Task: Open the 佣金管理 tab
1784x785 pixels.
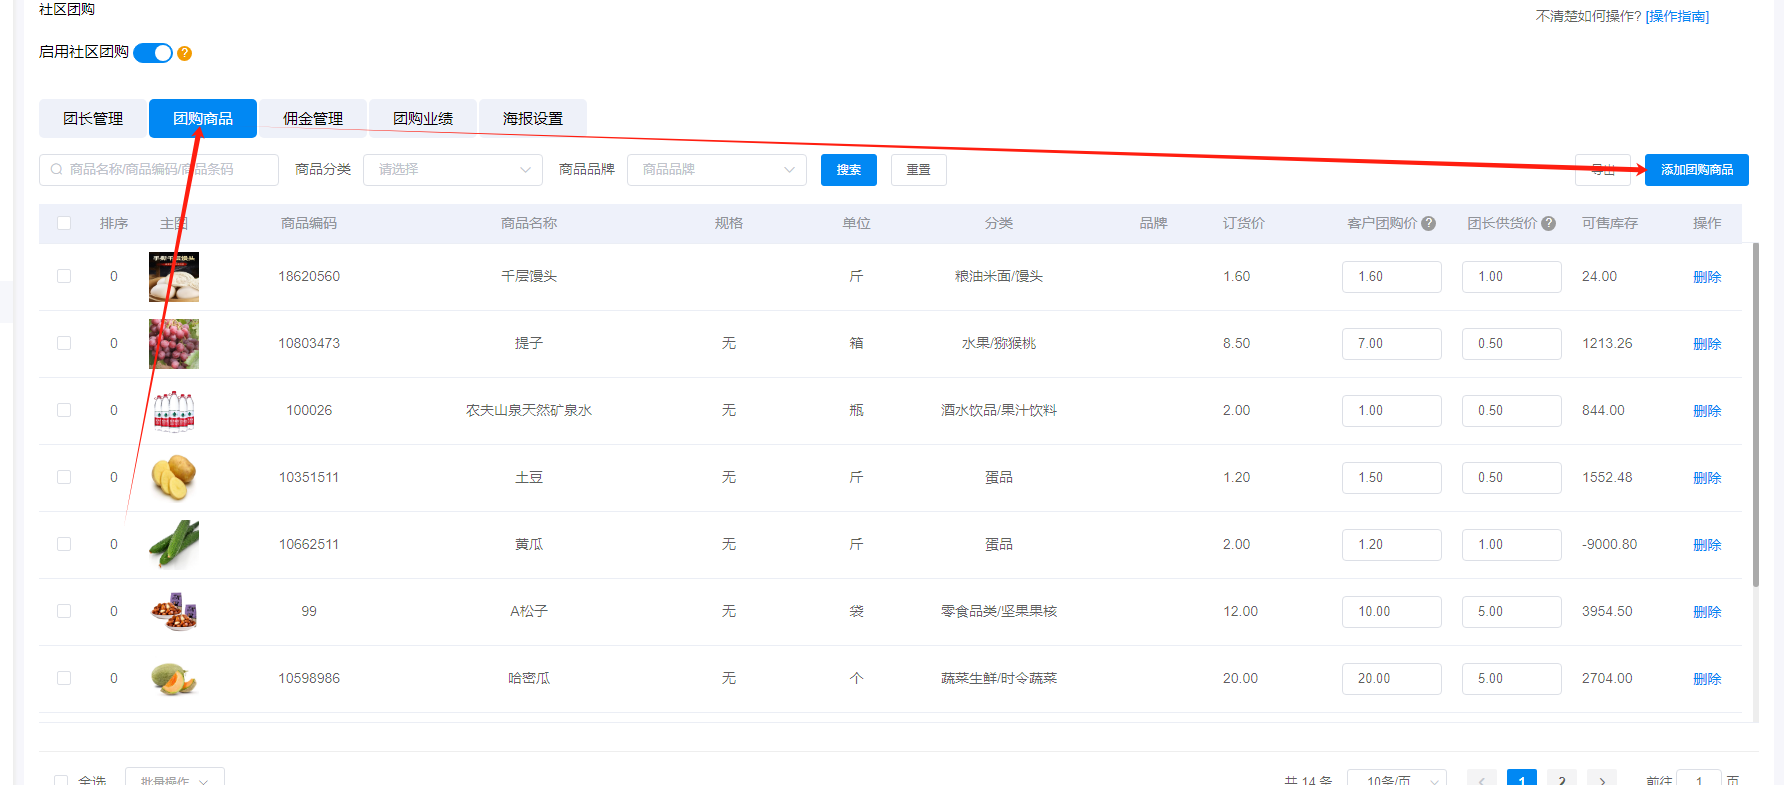Action: click(313, 119)
